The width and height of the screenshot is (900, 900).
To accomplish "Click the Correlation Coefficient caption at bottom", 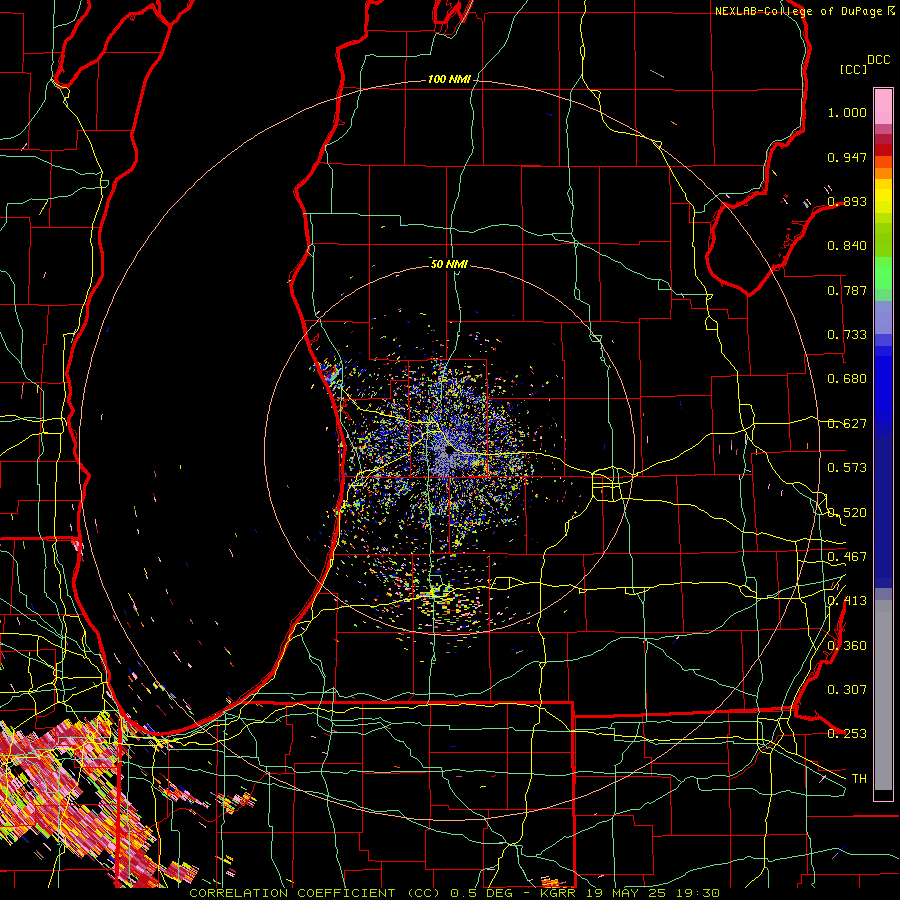I will click(x=454, y=893).
